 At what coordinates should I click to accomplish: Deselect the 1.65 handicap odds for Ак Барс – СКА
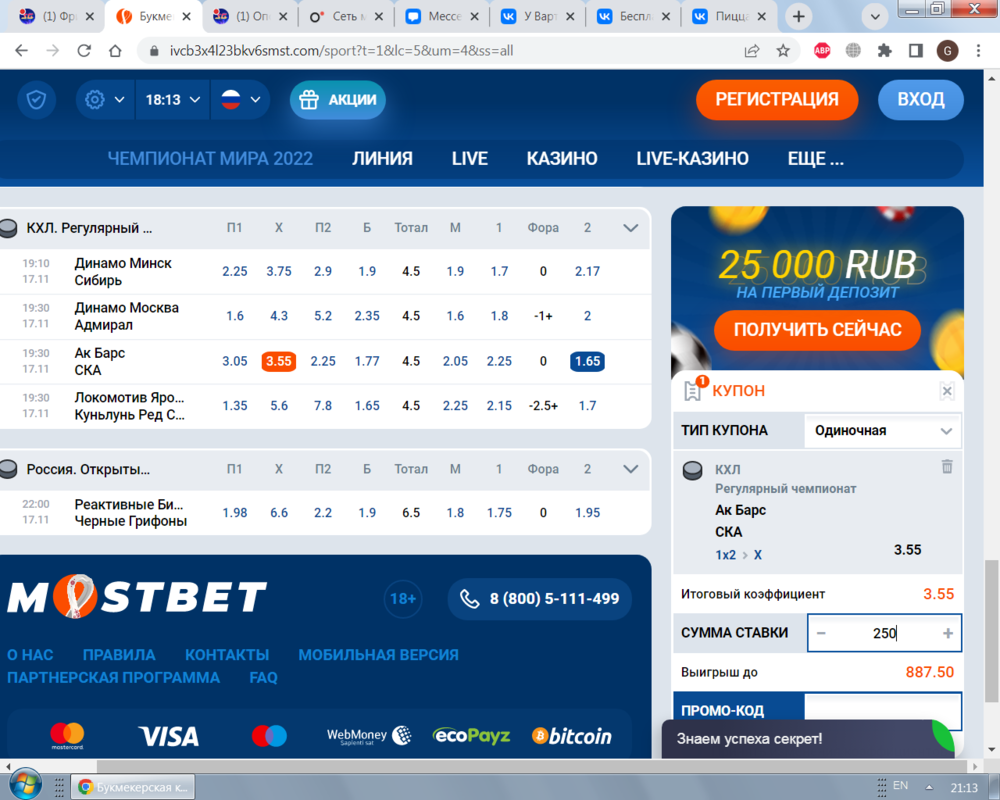click(x=587, y=361)
